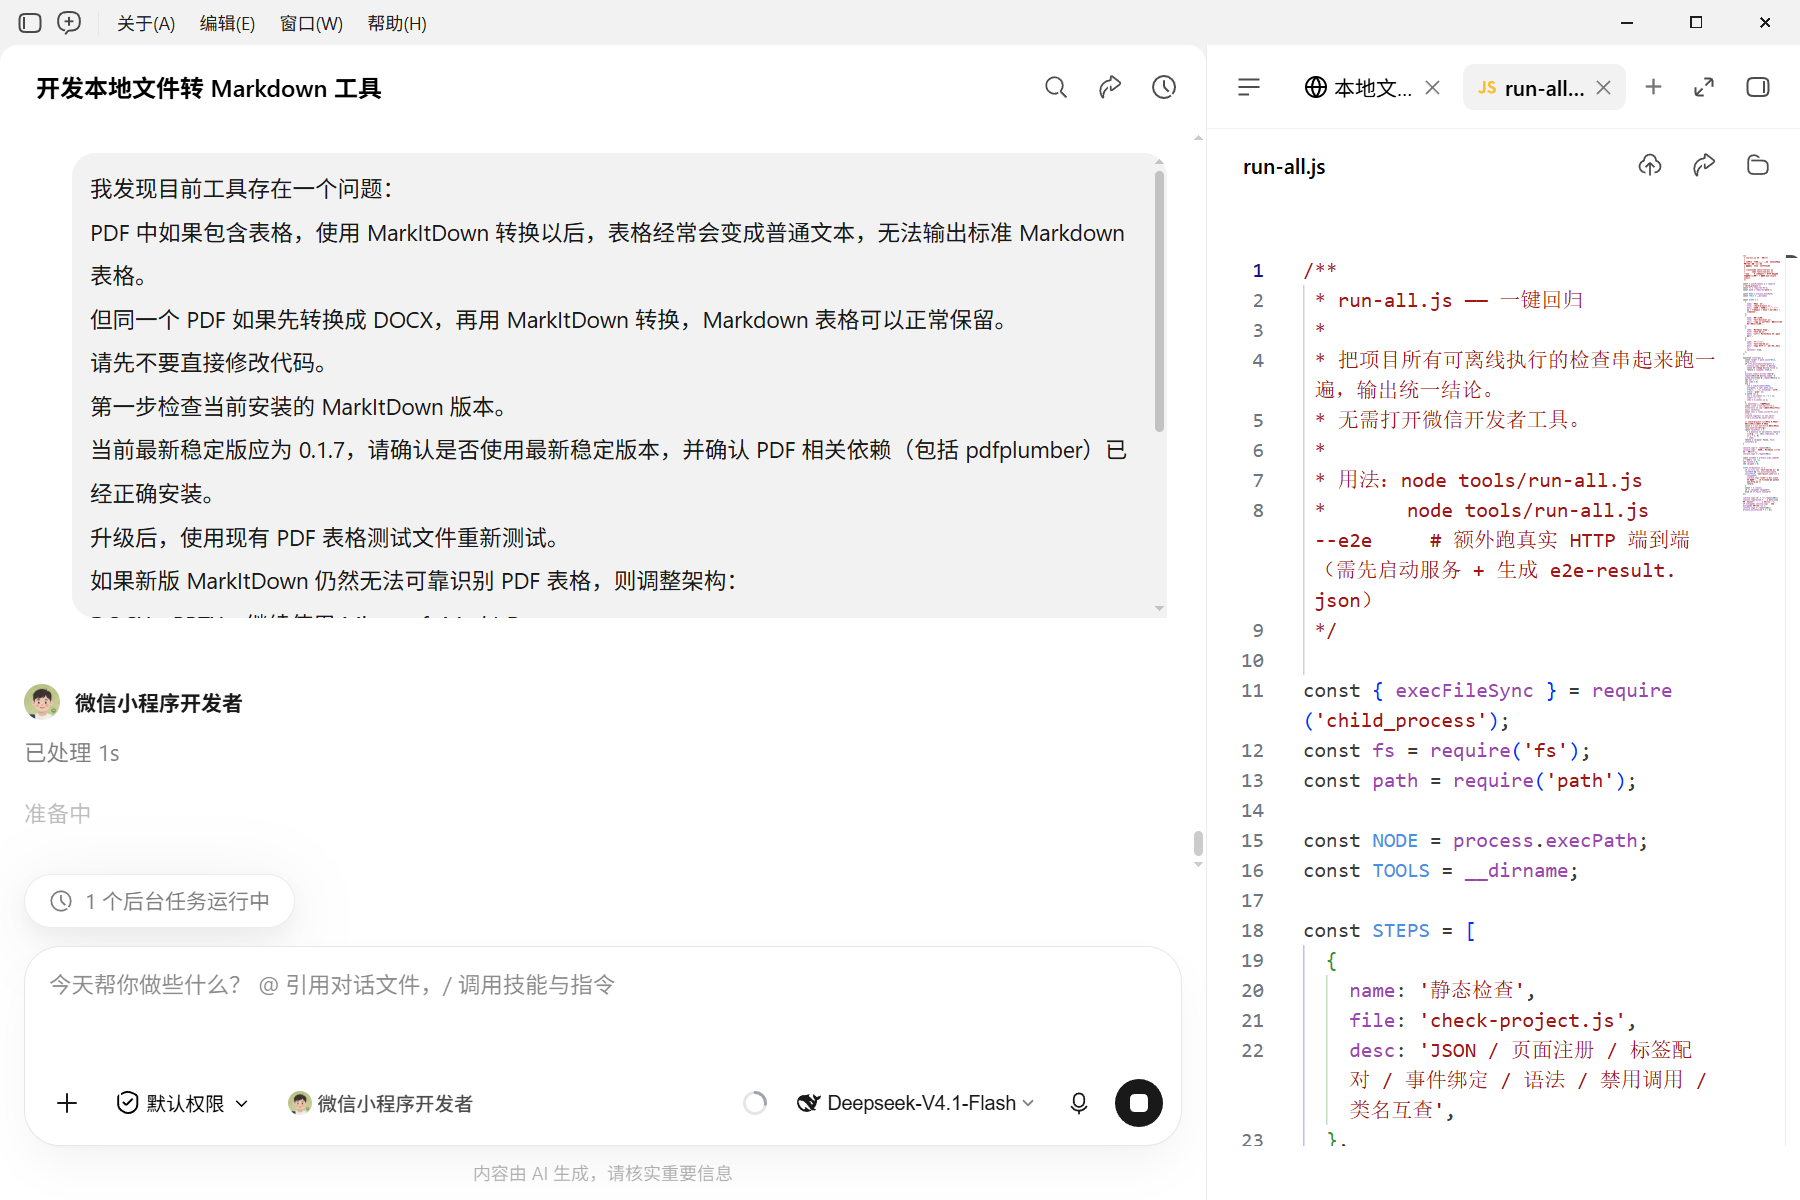Screen dimensions: 1800x1200
Task: Open the Deepseek-V4.1-Flash model dropdown
Action: (x=915, y=1103)
